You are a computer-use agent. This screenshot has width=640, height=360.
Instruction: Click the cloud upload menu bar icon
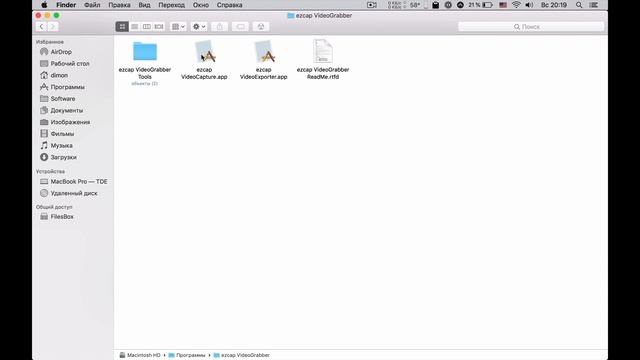point(460,5)
